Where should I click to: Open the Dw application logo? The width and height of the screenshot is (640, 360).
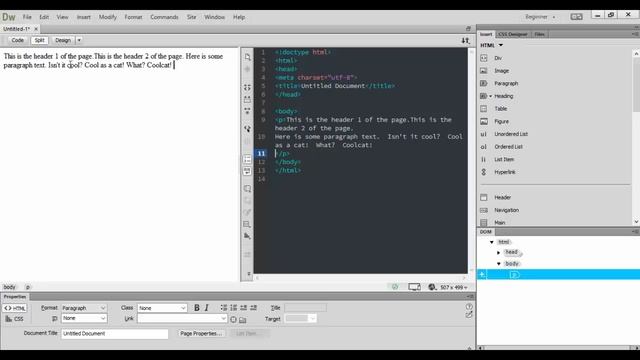tap(9, 17)
